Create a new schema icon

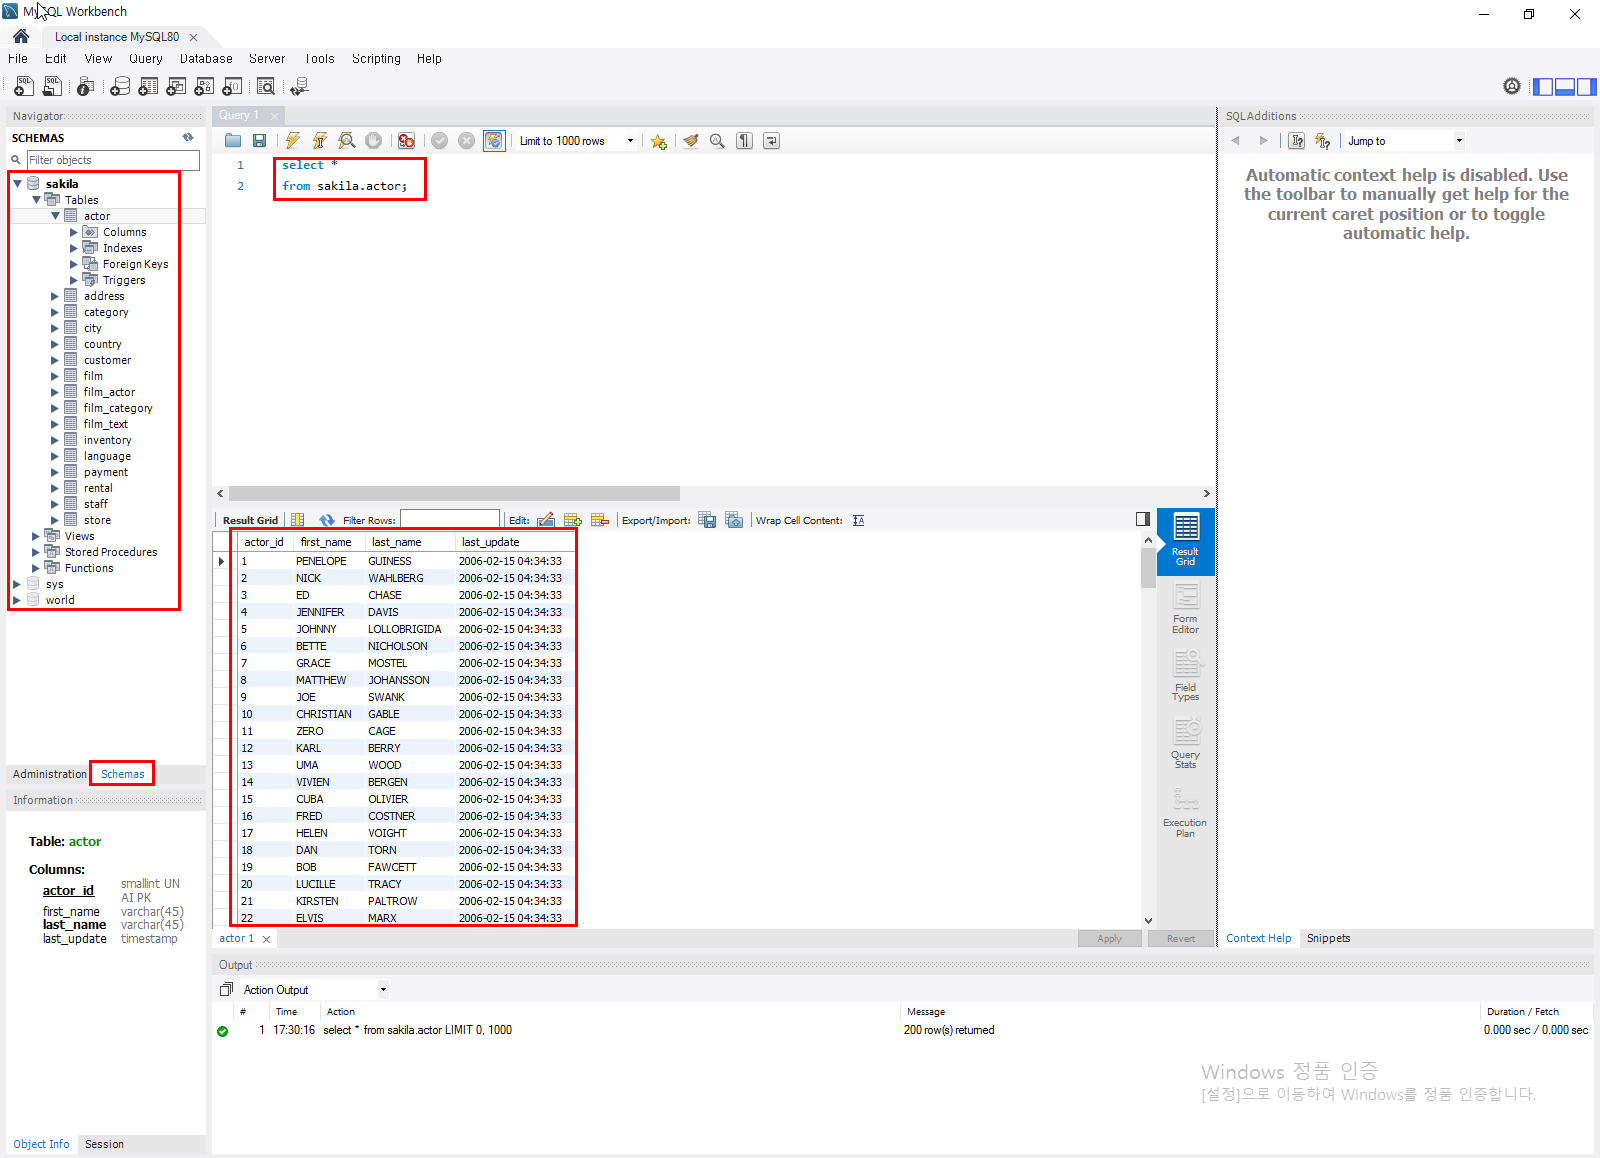(x=120, y=87)
